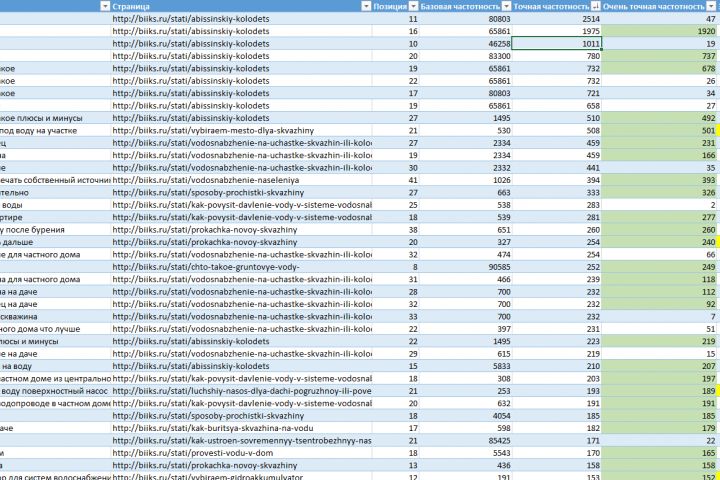The height and width of the screenshot is (480, 720).
Task: Select the cell reading 'у после бурения'
Action: (55, 230)
